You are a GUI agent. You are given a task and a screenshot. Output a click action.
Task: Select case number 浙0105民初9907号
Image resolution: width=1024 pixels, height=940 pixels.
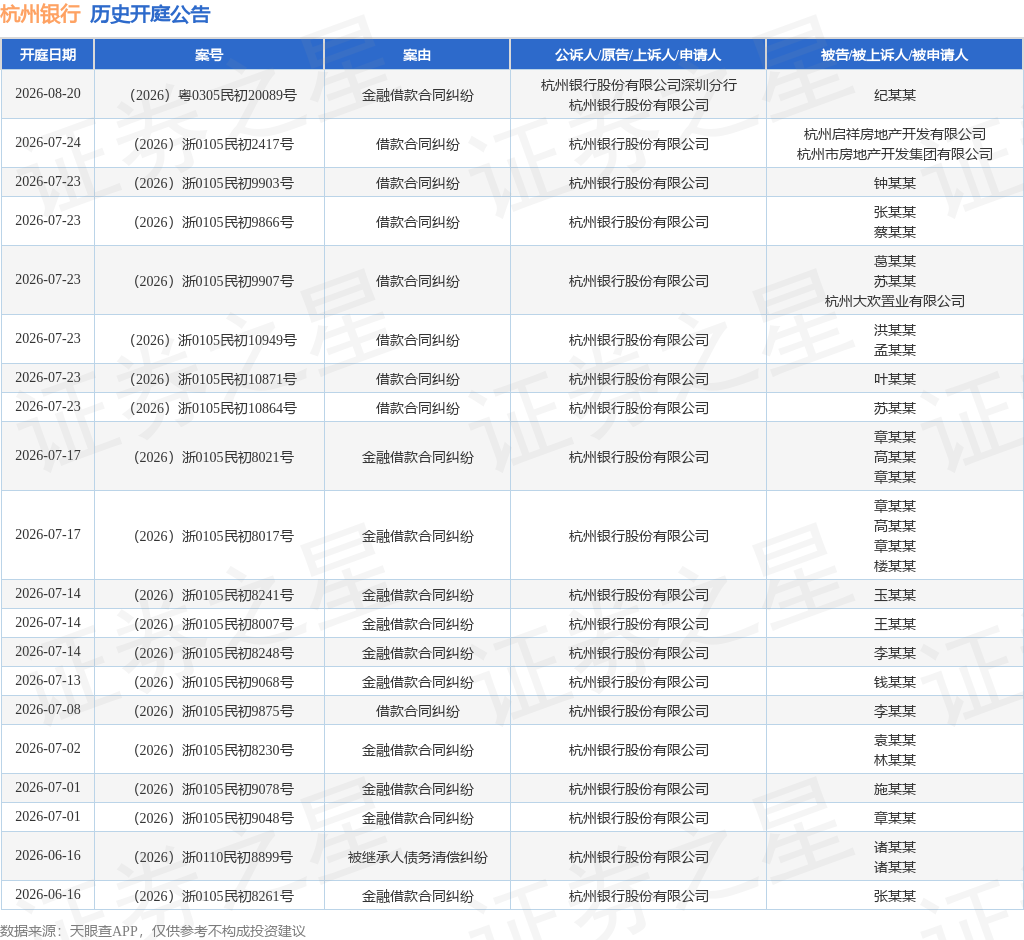(x=213, y=282)
